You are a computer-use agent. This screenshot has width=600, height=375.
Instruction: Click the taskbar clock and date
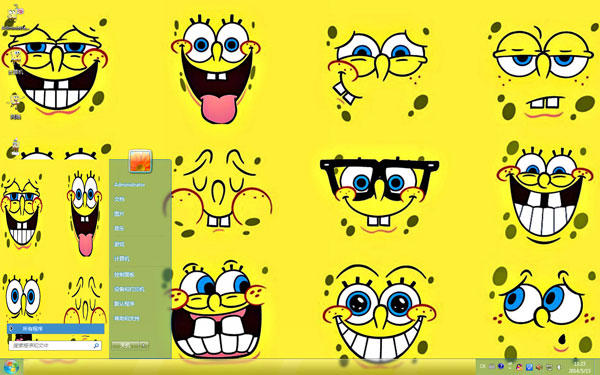pos(580,367)
